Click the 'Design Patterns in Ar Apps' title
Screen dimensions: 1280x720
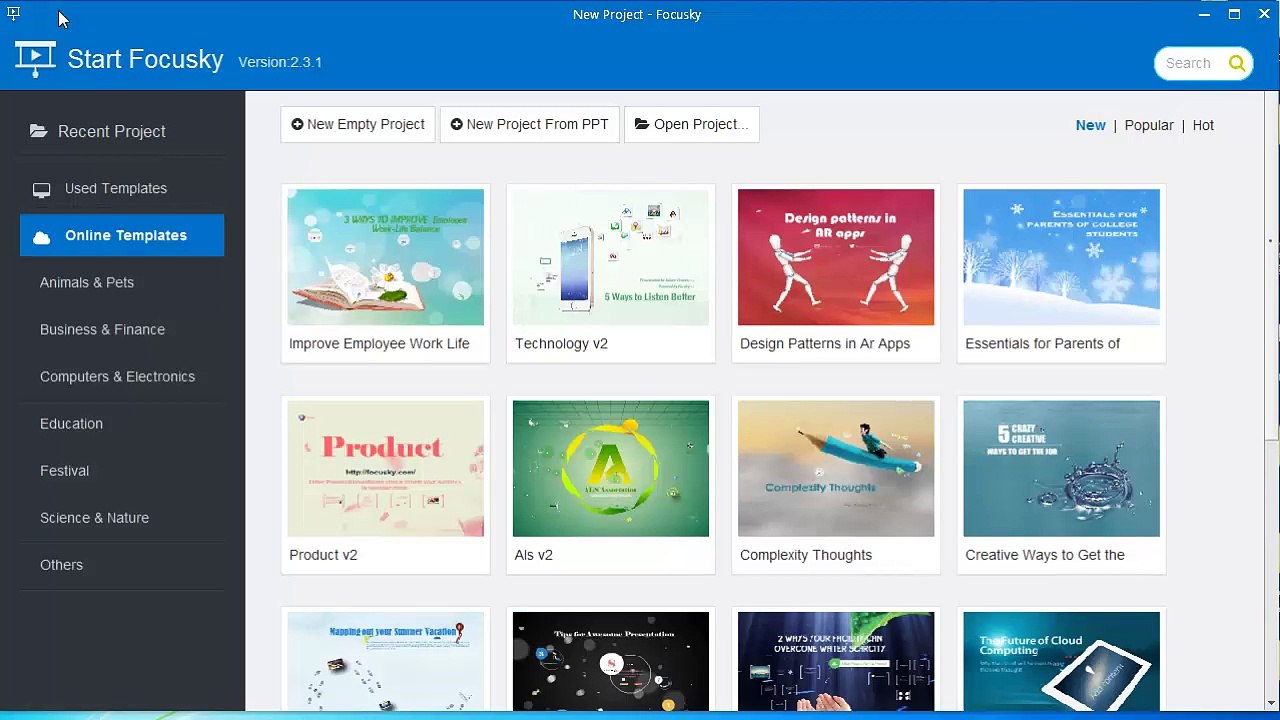pos(825,343)
